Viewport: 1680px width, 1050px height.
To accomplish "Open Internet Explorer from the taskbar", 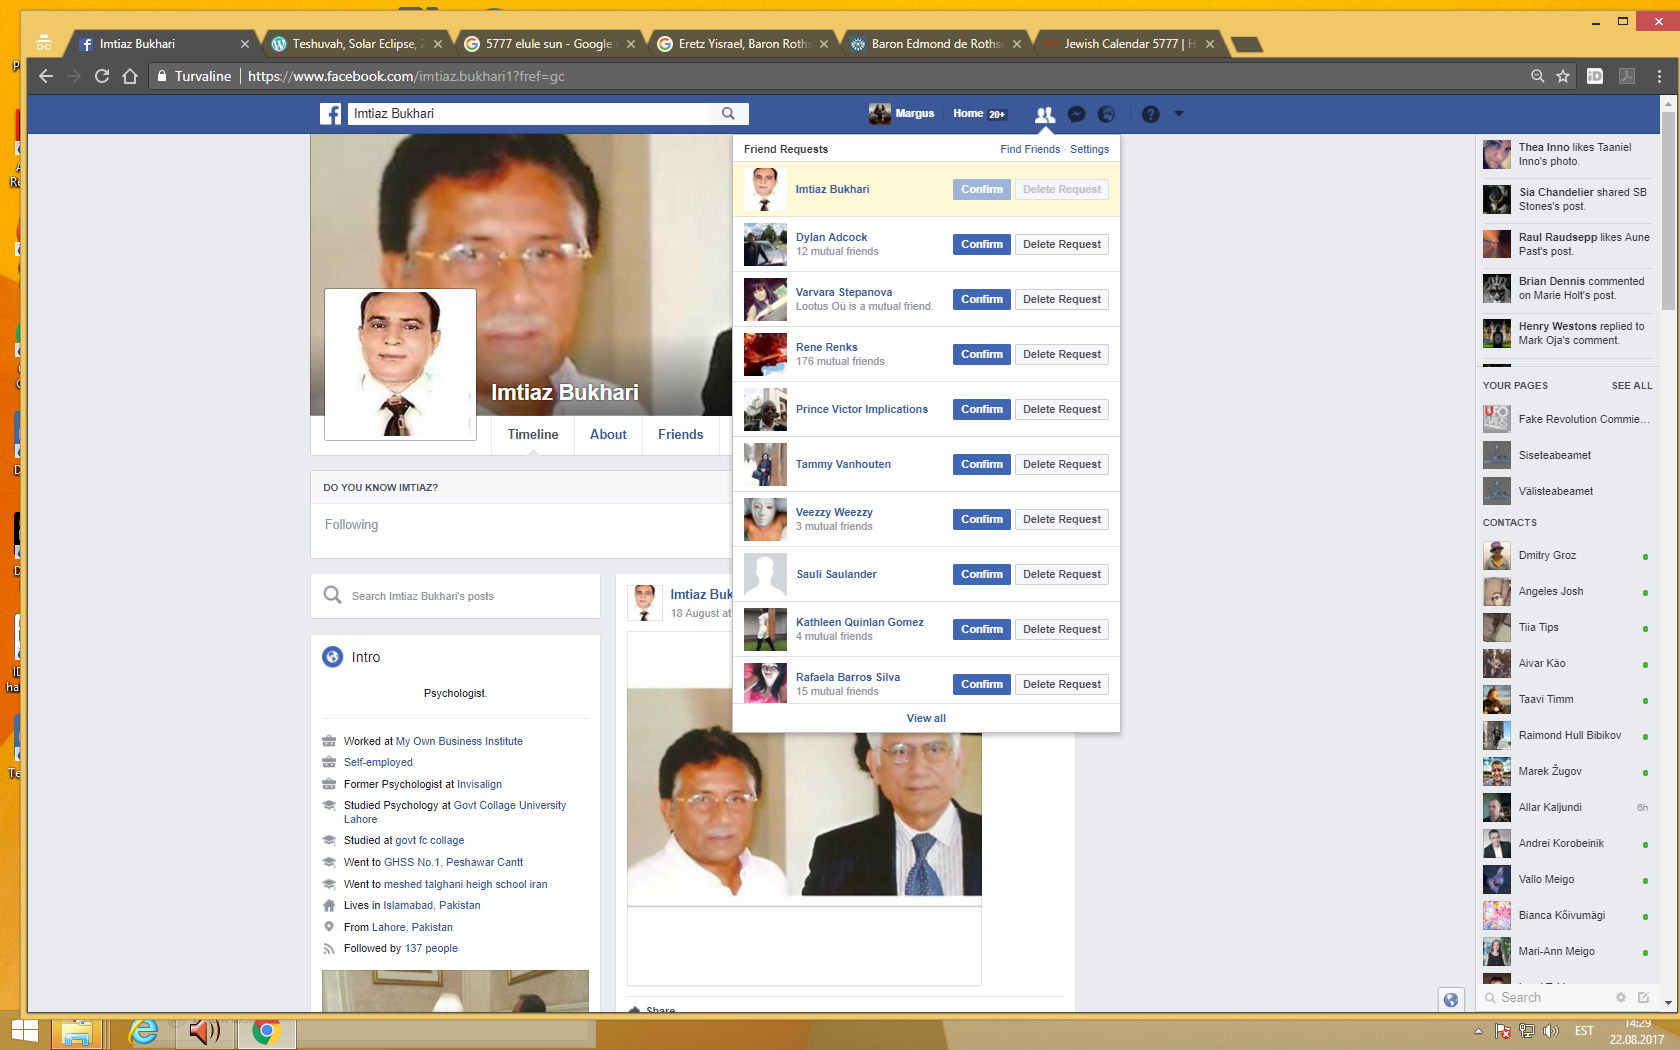I will (x=144, y=1032).
